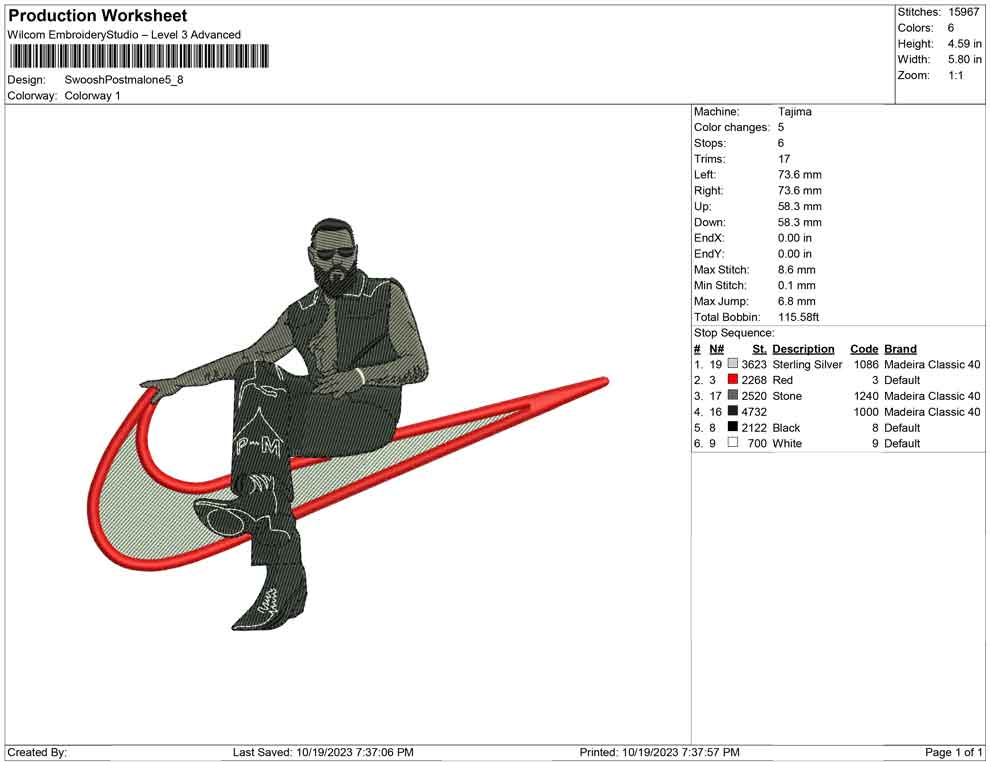This screenshot has height=762, width=990.
Task: Click the "Production Worksheet" title
Action: coord(98,15)
